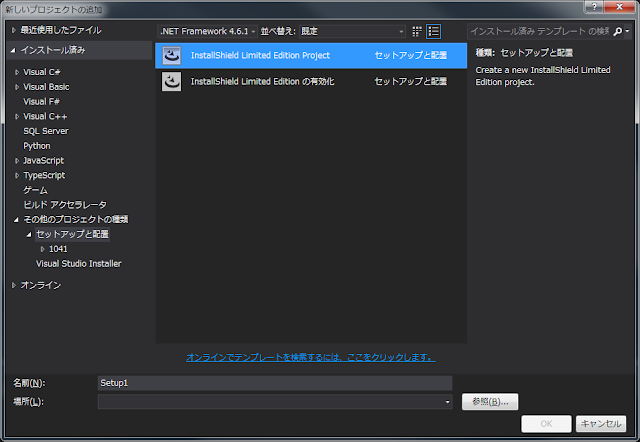The height and width of the screenshot is (442, 640).
Task: Expand the JavaScript node
Action: tap(17, 161)
